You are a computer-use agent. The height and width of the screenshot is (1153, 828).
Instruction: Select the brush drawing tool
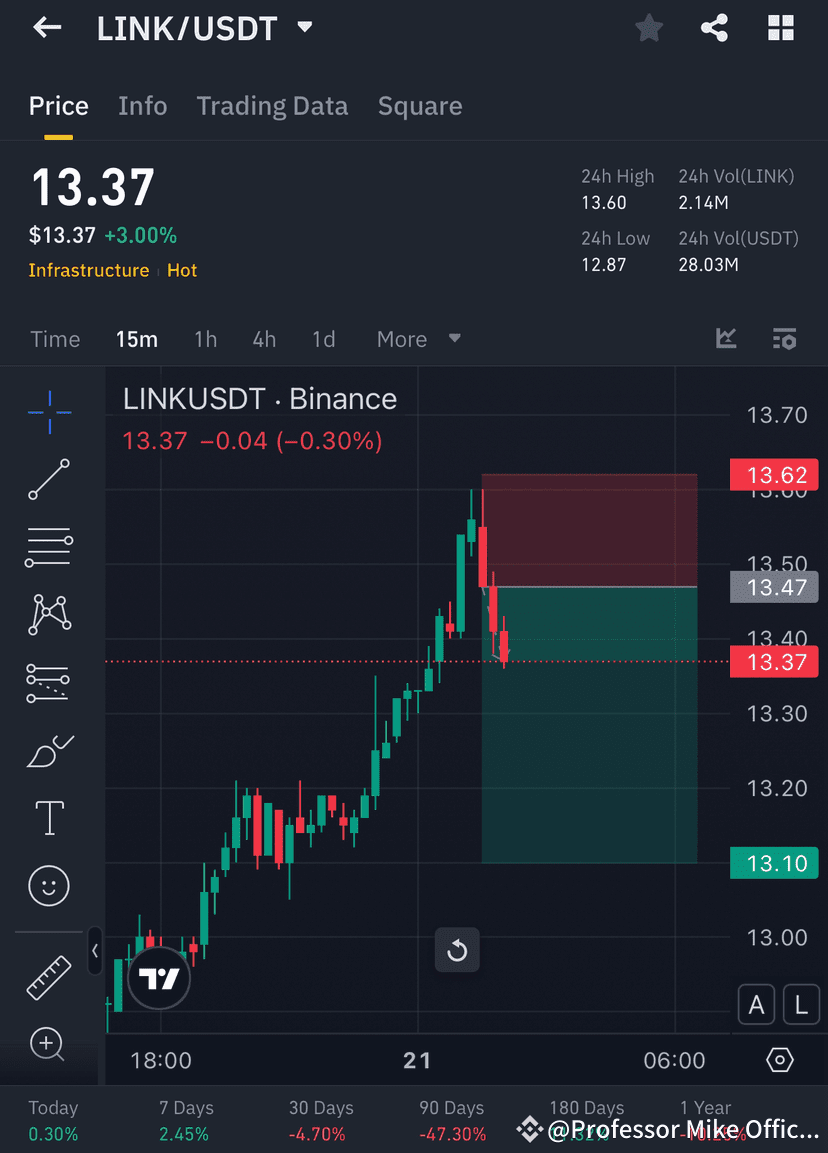[x=49, y=750]
